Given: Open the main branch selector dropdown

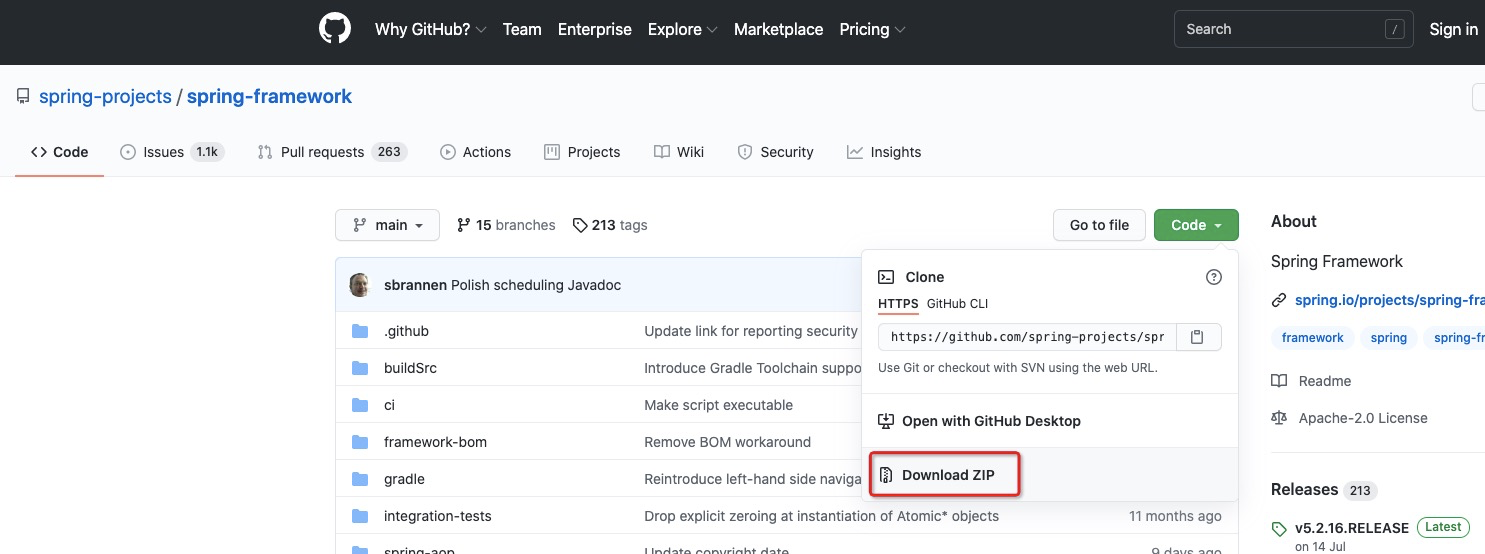Looking at the screenshot, I should coord(387,225).
